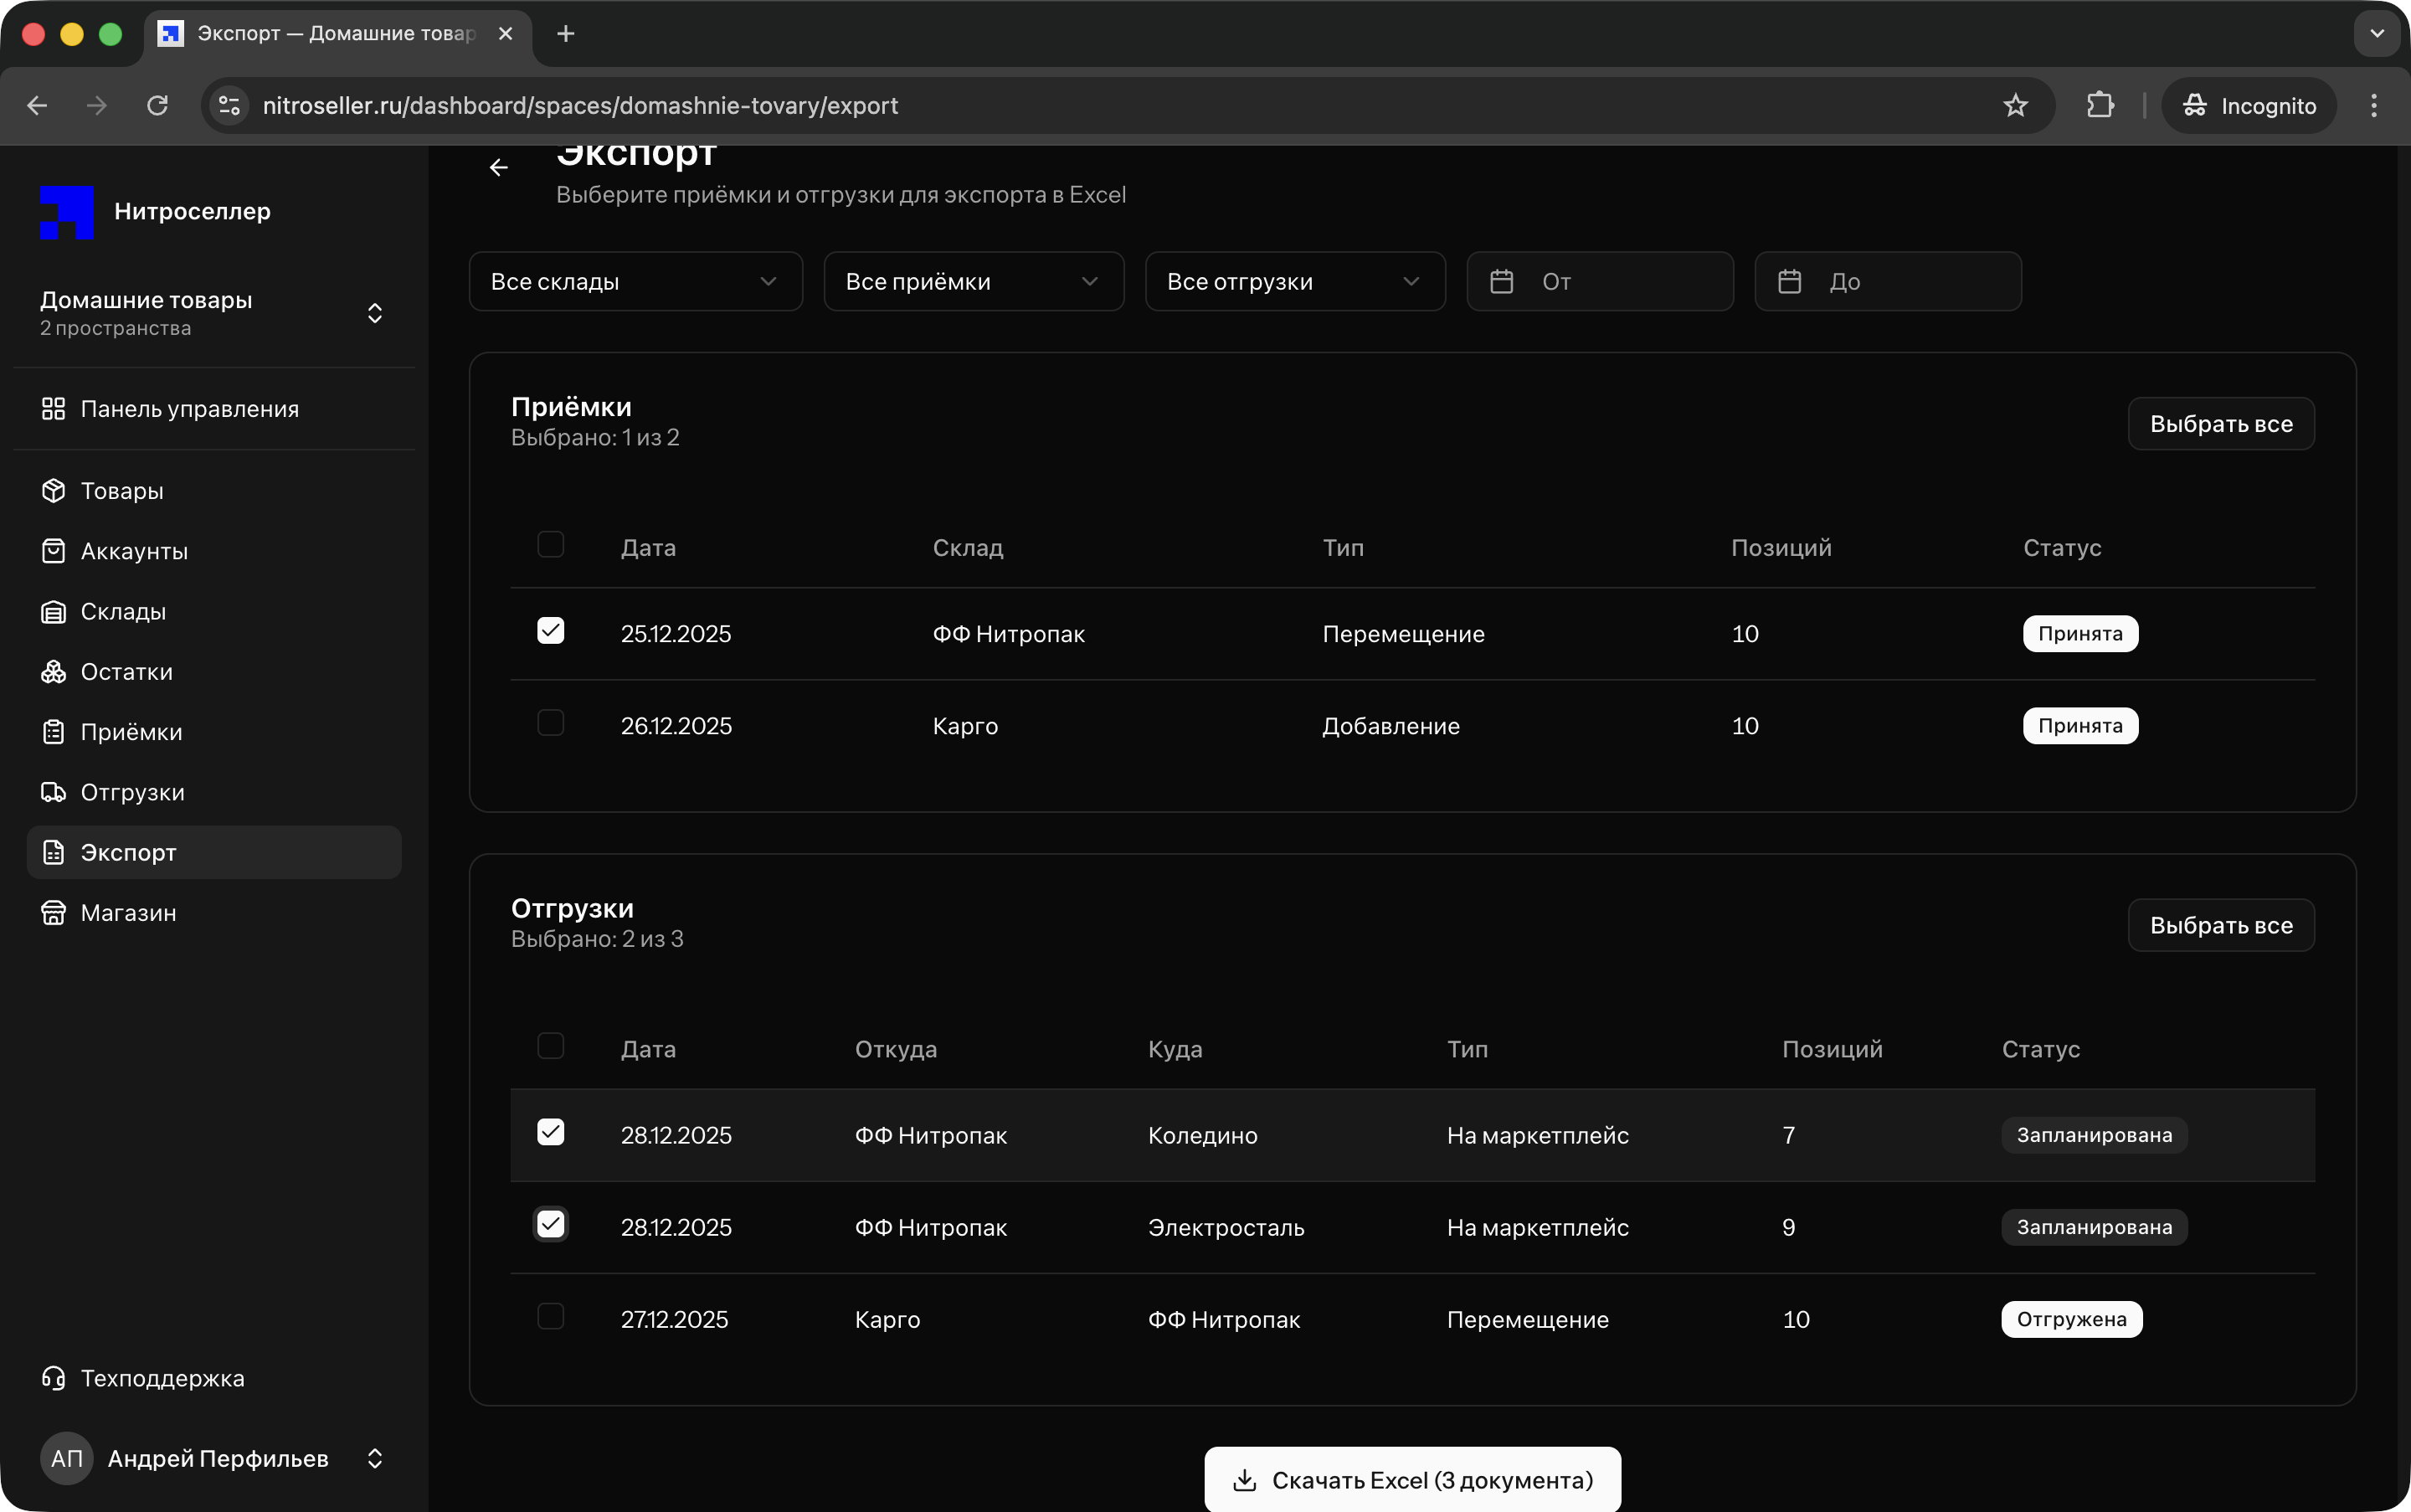
Task: Open the browser extensions puzzle icon
Action: [2100, 106]
